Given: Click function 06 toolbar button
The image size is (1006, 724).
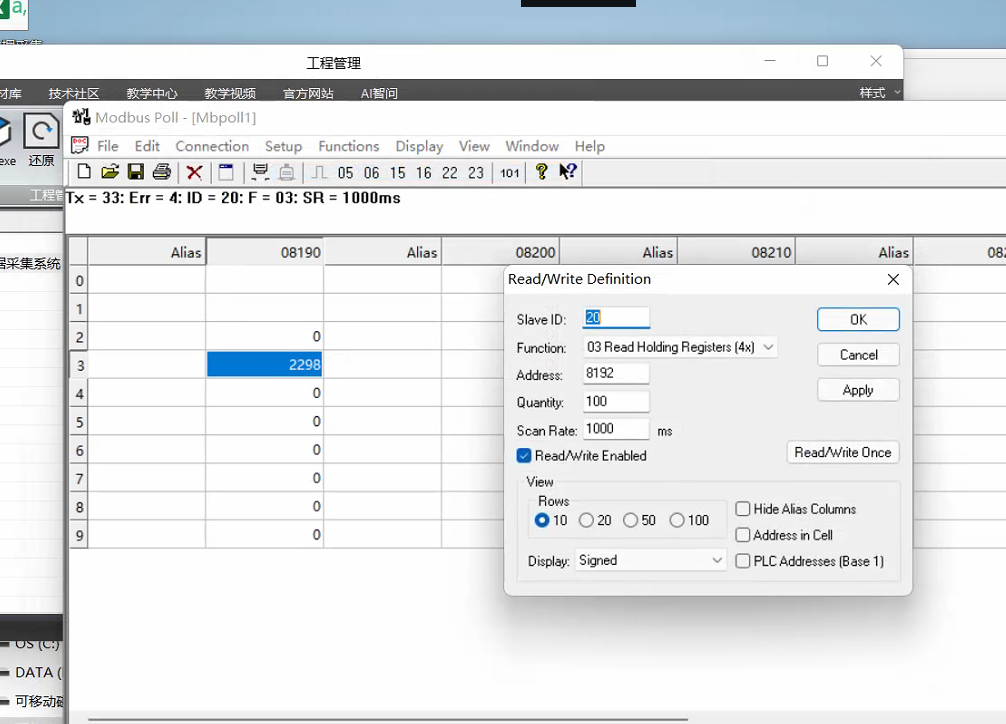Looking at the screenshot, I should 371,173.
